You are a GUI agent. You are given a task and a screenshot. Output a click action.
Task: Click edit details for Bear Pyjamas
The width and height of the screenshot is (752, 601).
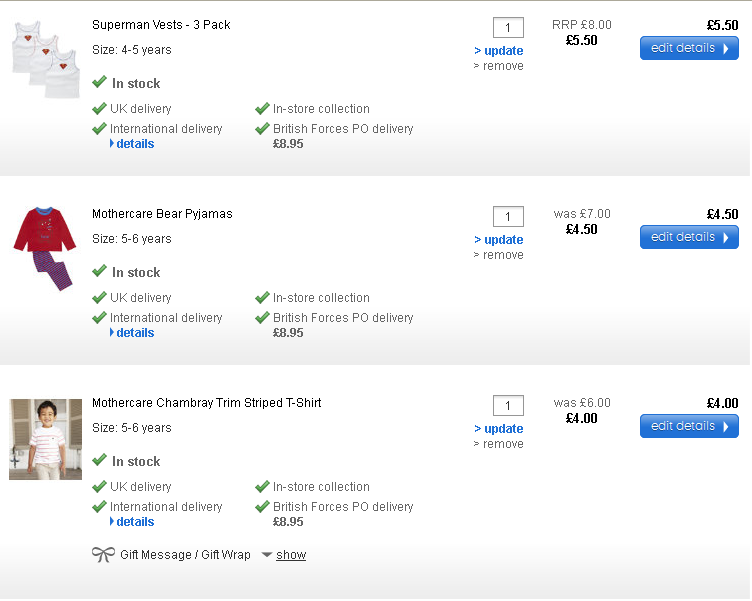tap(689, 237)
